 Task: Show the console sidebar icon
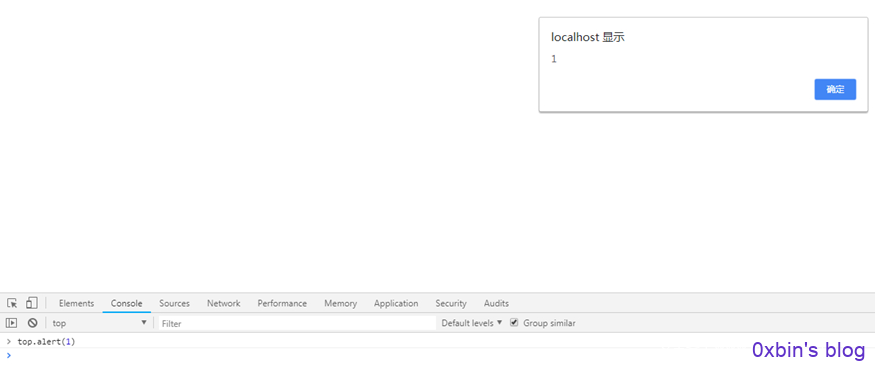tap(11, 323)
